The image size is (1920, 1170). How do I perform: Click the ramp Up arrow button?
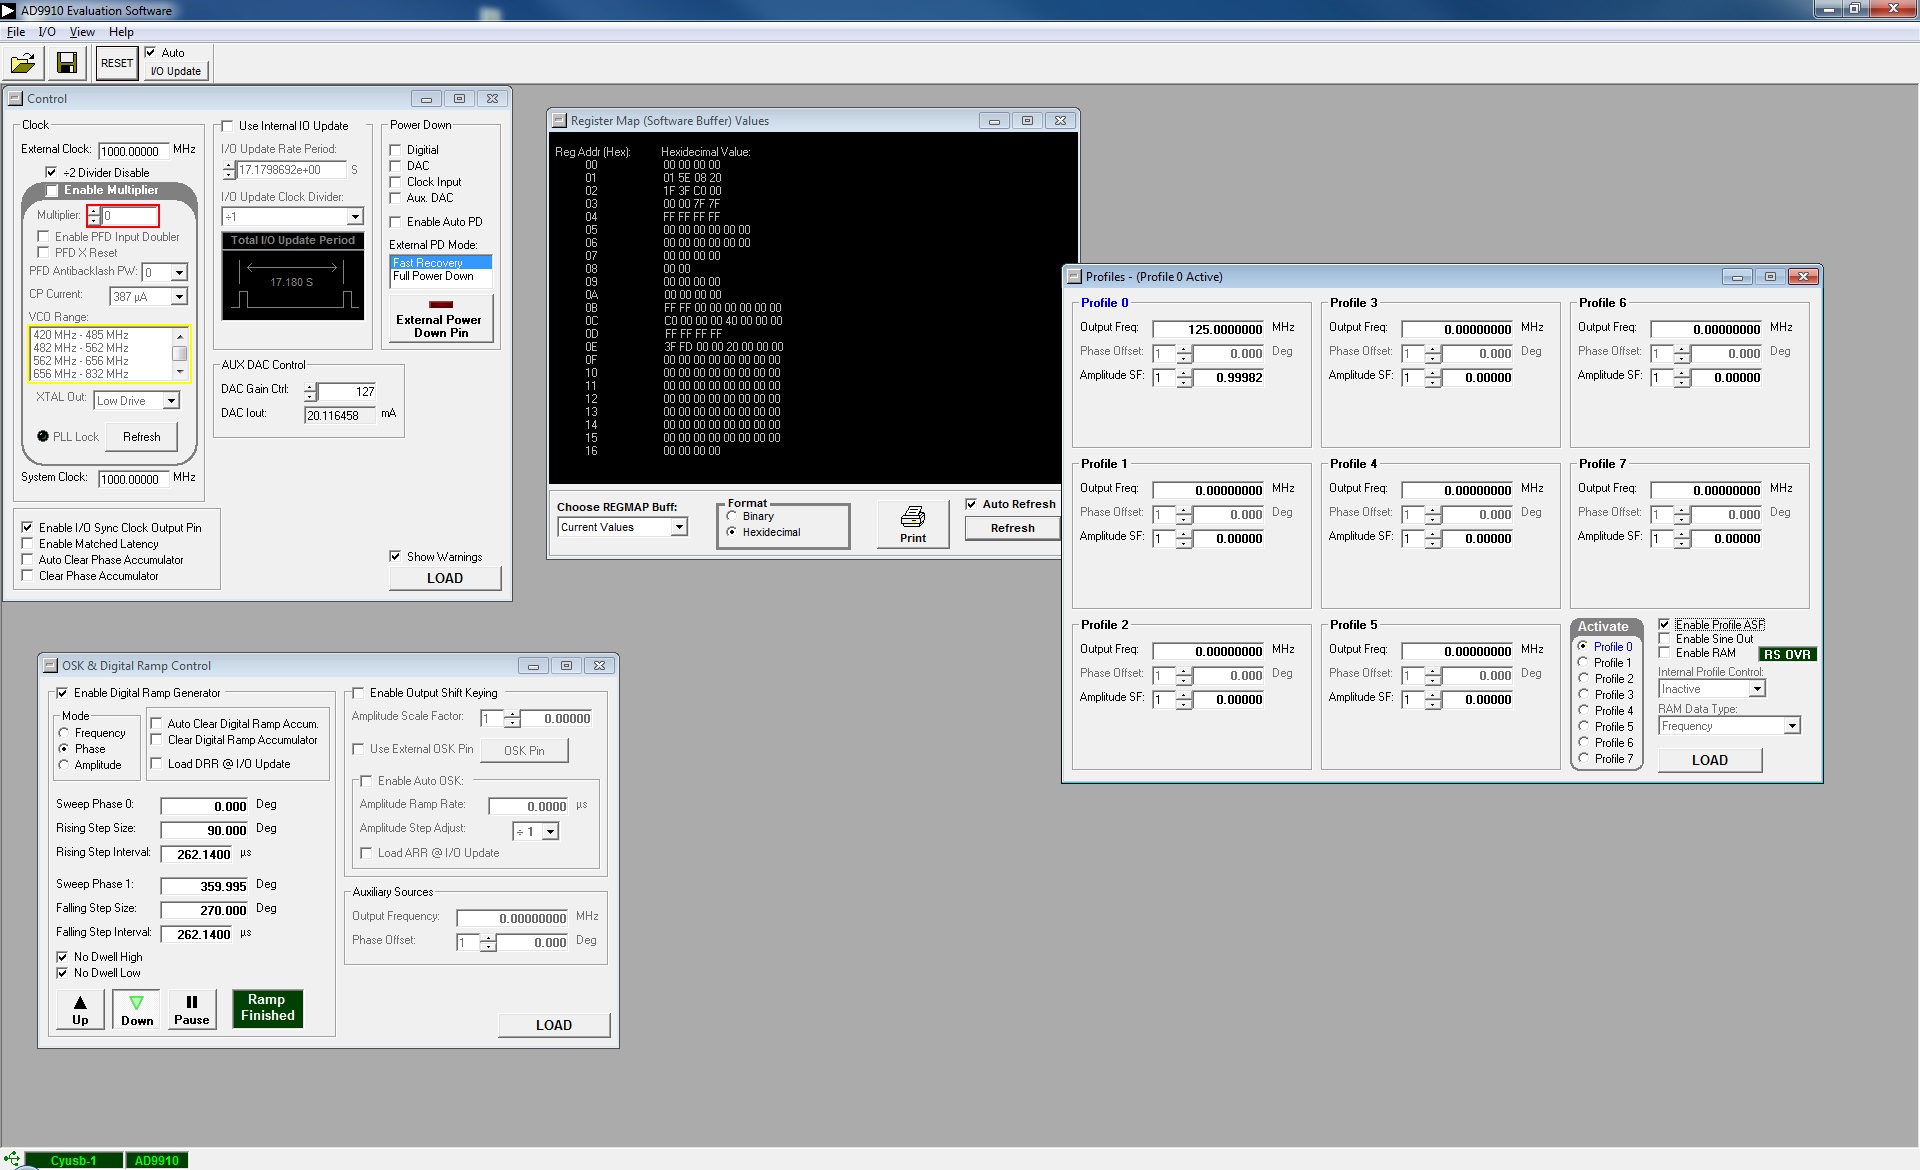click(80, 1010)
